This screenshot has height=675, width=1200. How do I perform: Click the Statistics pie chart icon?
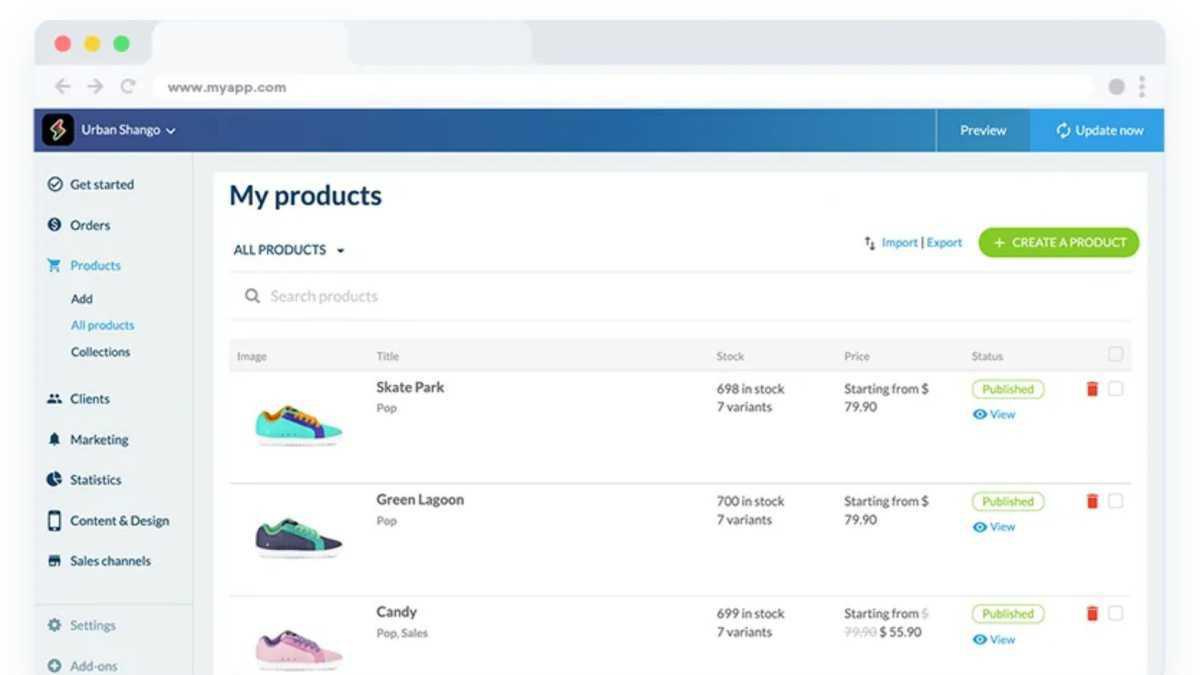[54, 480]
